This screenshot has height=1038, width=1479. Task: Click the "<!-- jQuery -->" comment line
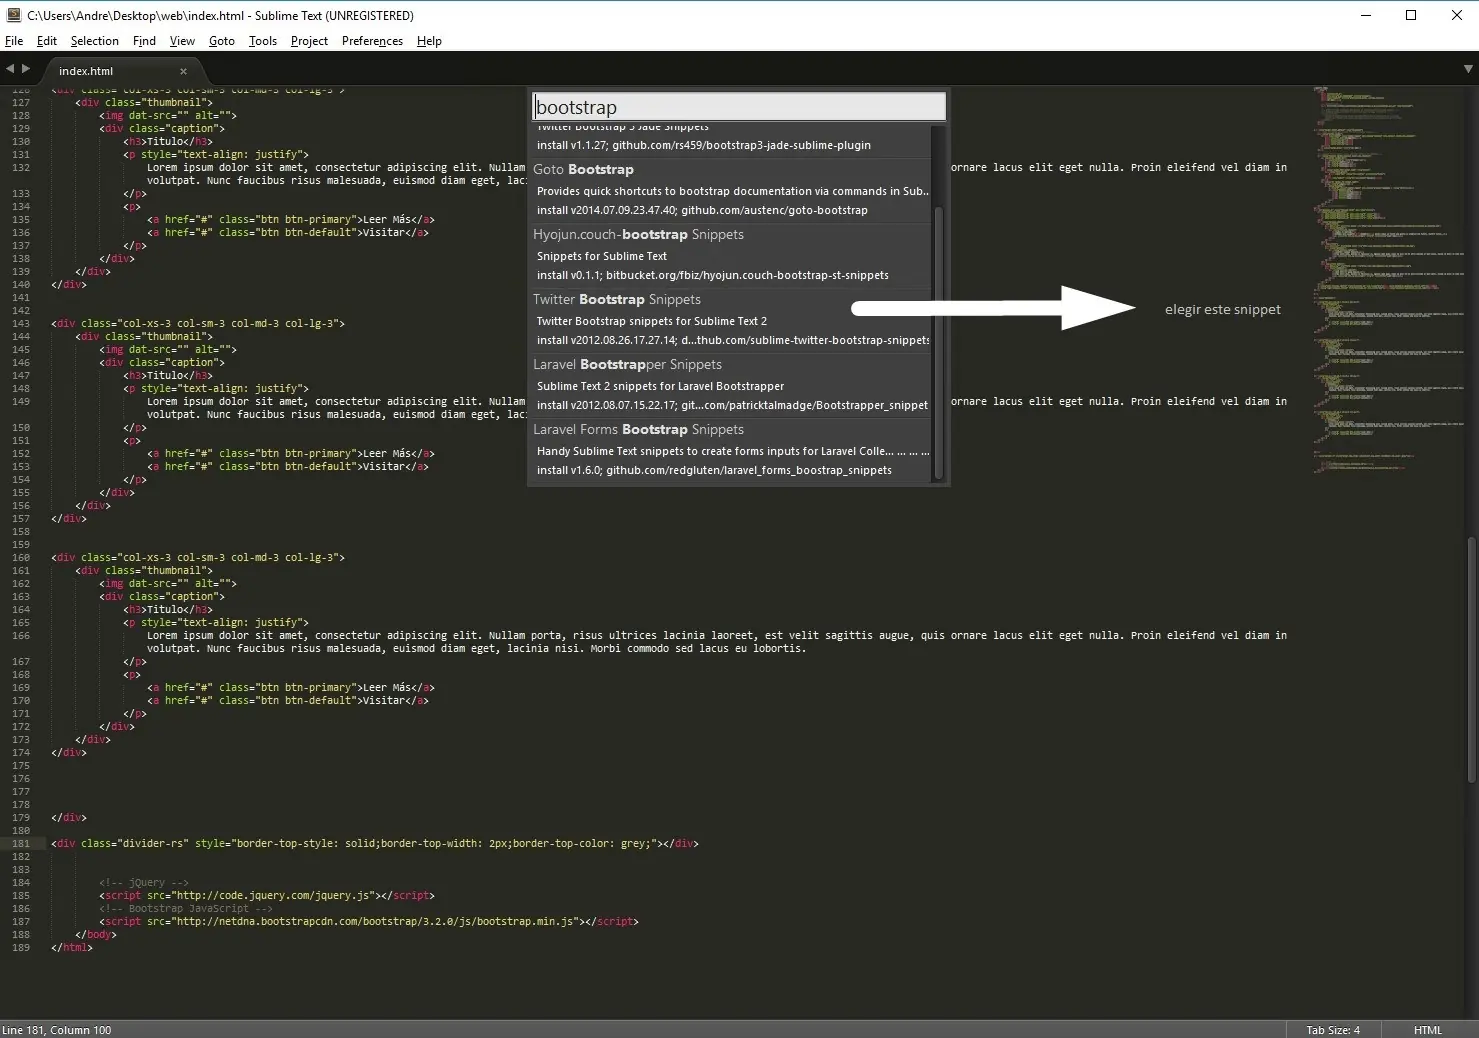[143, 882]
